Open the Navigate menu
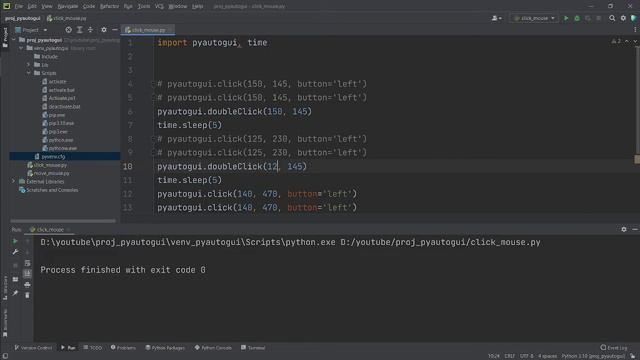Viewport: 640px width, 360px height. point(68,6)
